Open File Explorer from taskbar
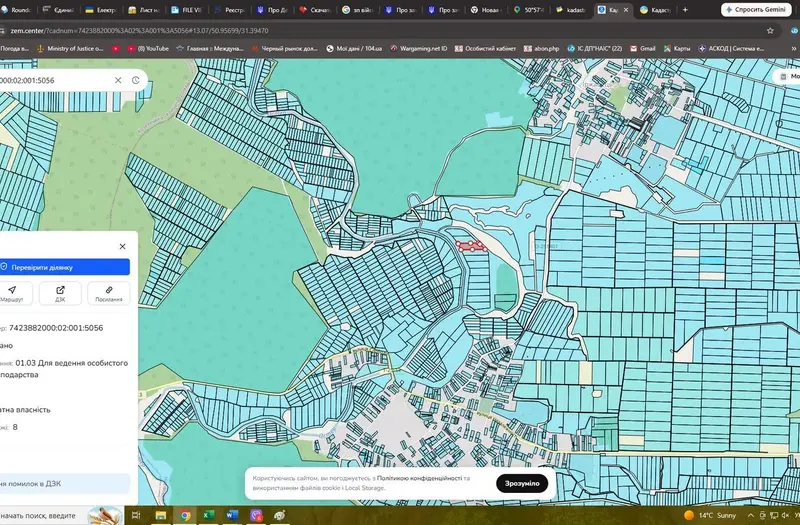 (161, 515)
